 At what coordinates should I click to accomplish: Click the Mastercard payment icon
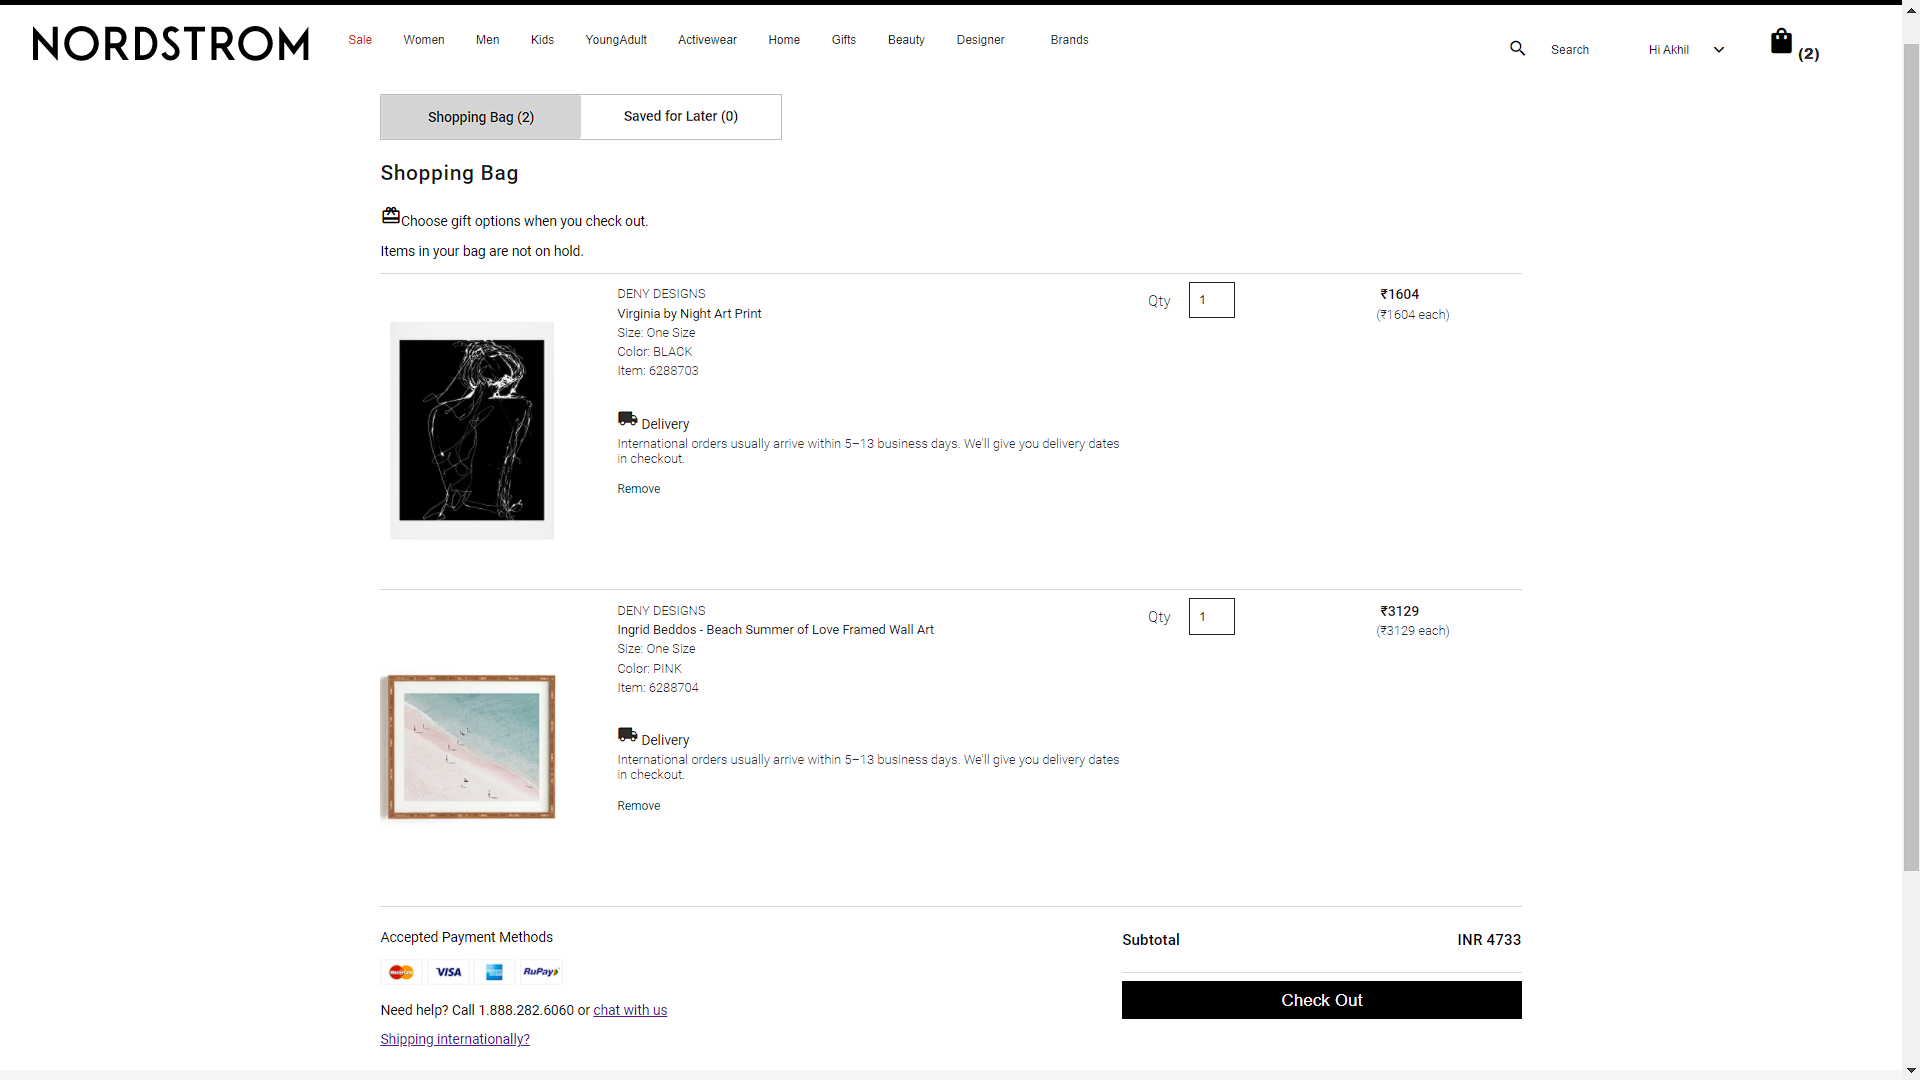click(x=402, y=972)
